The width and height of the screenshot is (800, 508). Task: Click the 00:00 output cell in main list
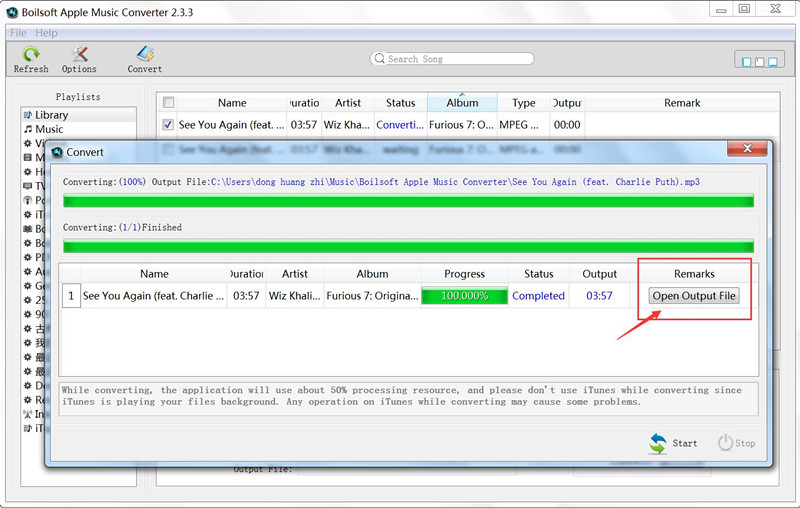pyautogui.click(x=567, y=124)
